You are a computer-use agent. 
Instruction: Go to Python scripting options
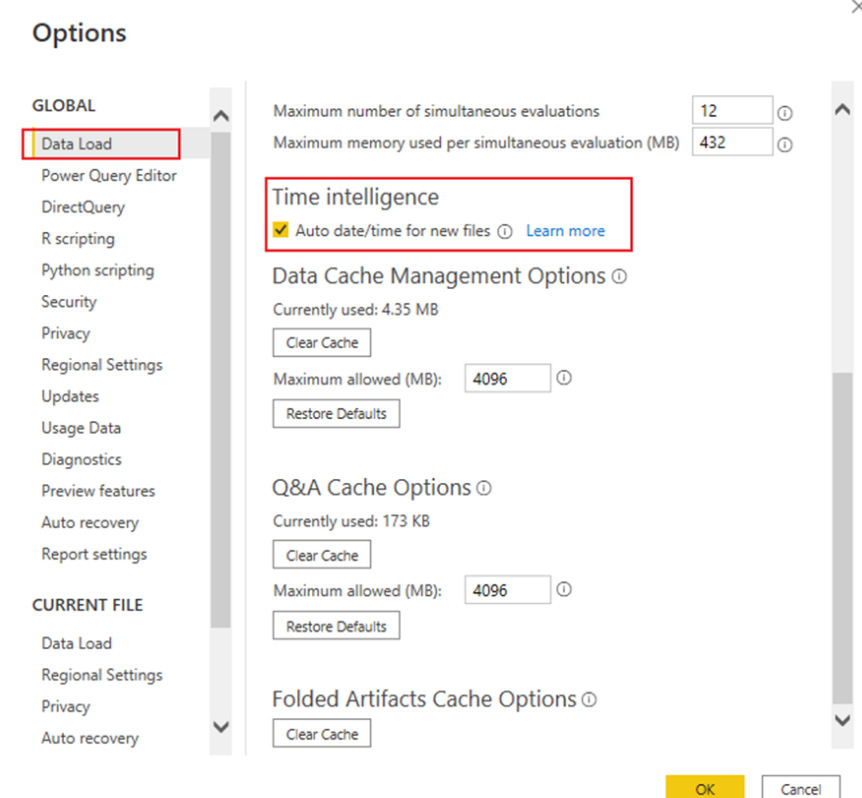click(x=98, y=270)
